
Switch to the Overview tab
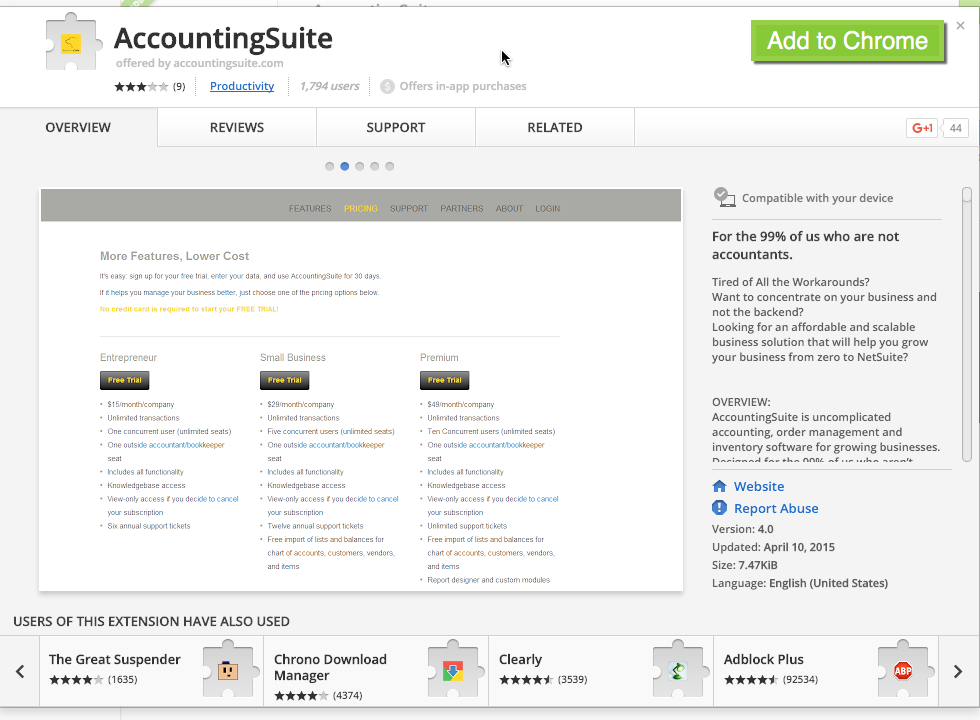click(78, 128)
